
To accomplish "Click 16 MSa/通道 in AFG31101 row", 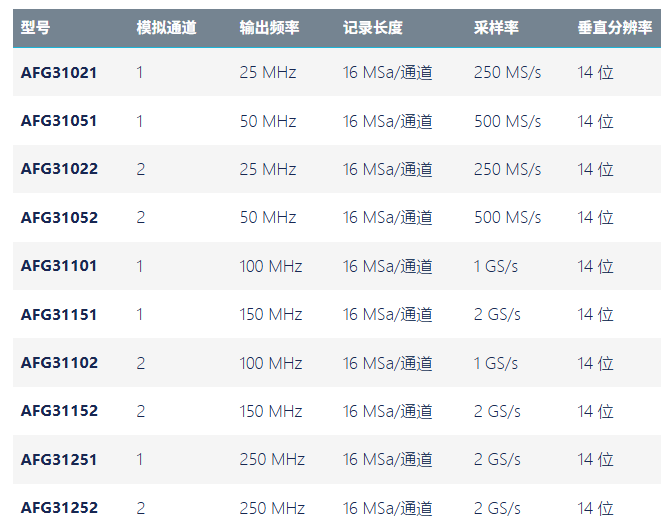I will click(387, 266).
